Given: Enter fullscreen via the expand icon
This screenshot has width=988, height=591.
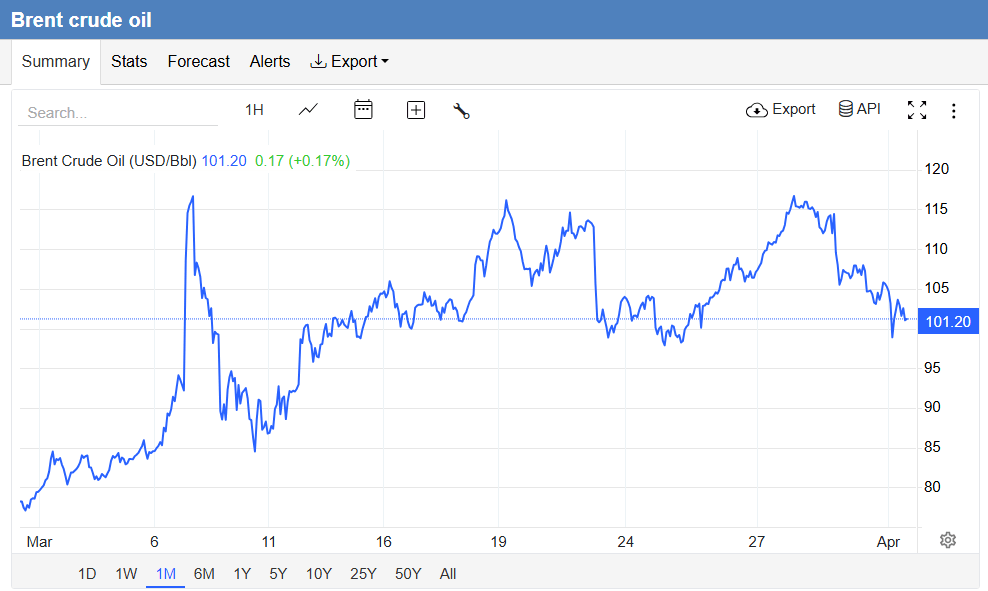Looking at the screenshot, I should [x=917, y=110].
